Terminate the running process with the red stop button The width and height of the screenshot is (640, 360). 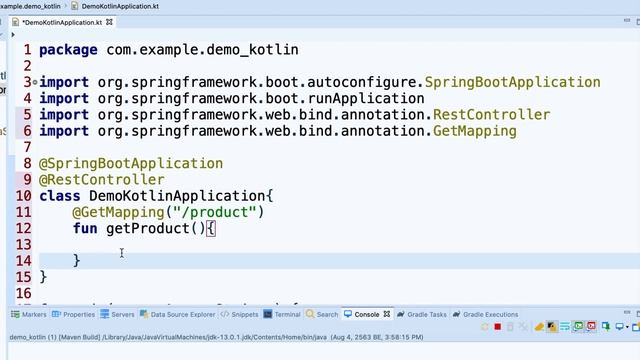[x=498, y=327]
